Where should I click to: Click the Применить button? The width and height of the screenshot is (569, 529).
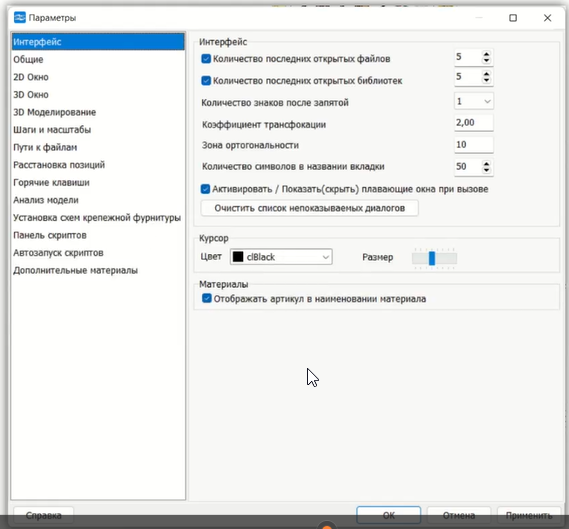[529, 515]
